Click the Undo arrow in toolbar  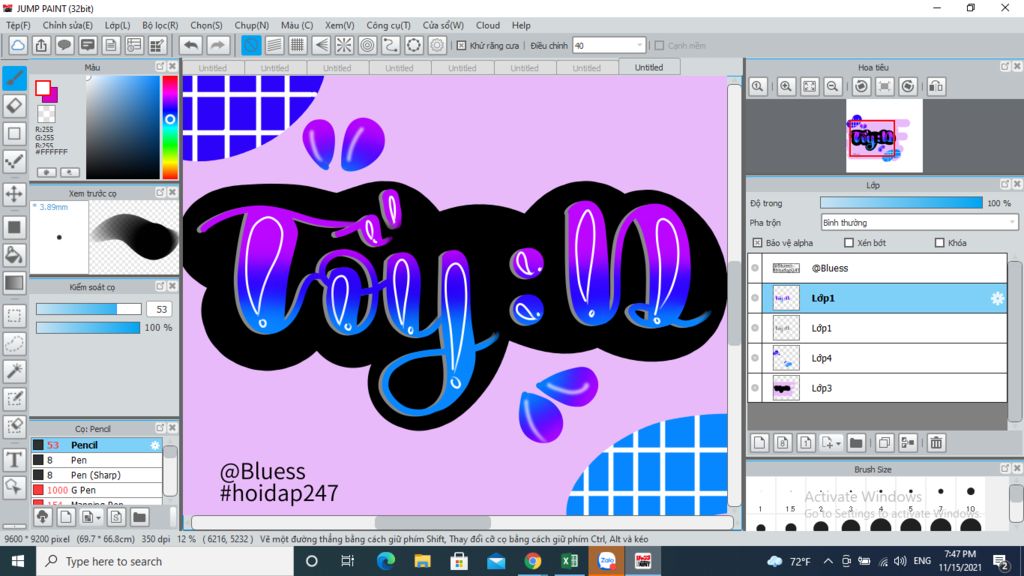pos(191,46)
